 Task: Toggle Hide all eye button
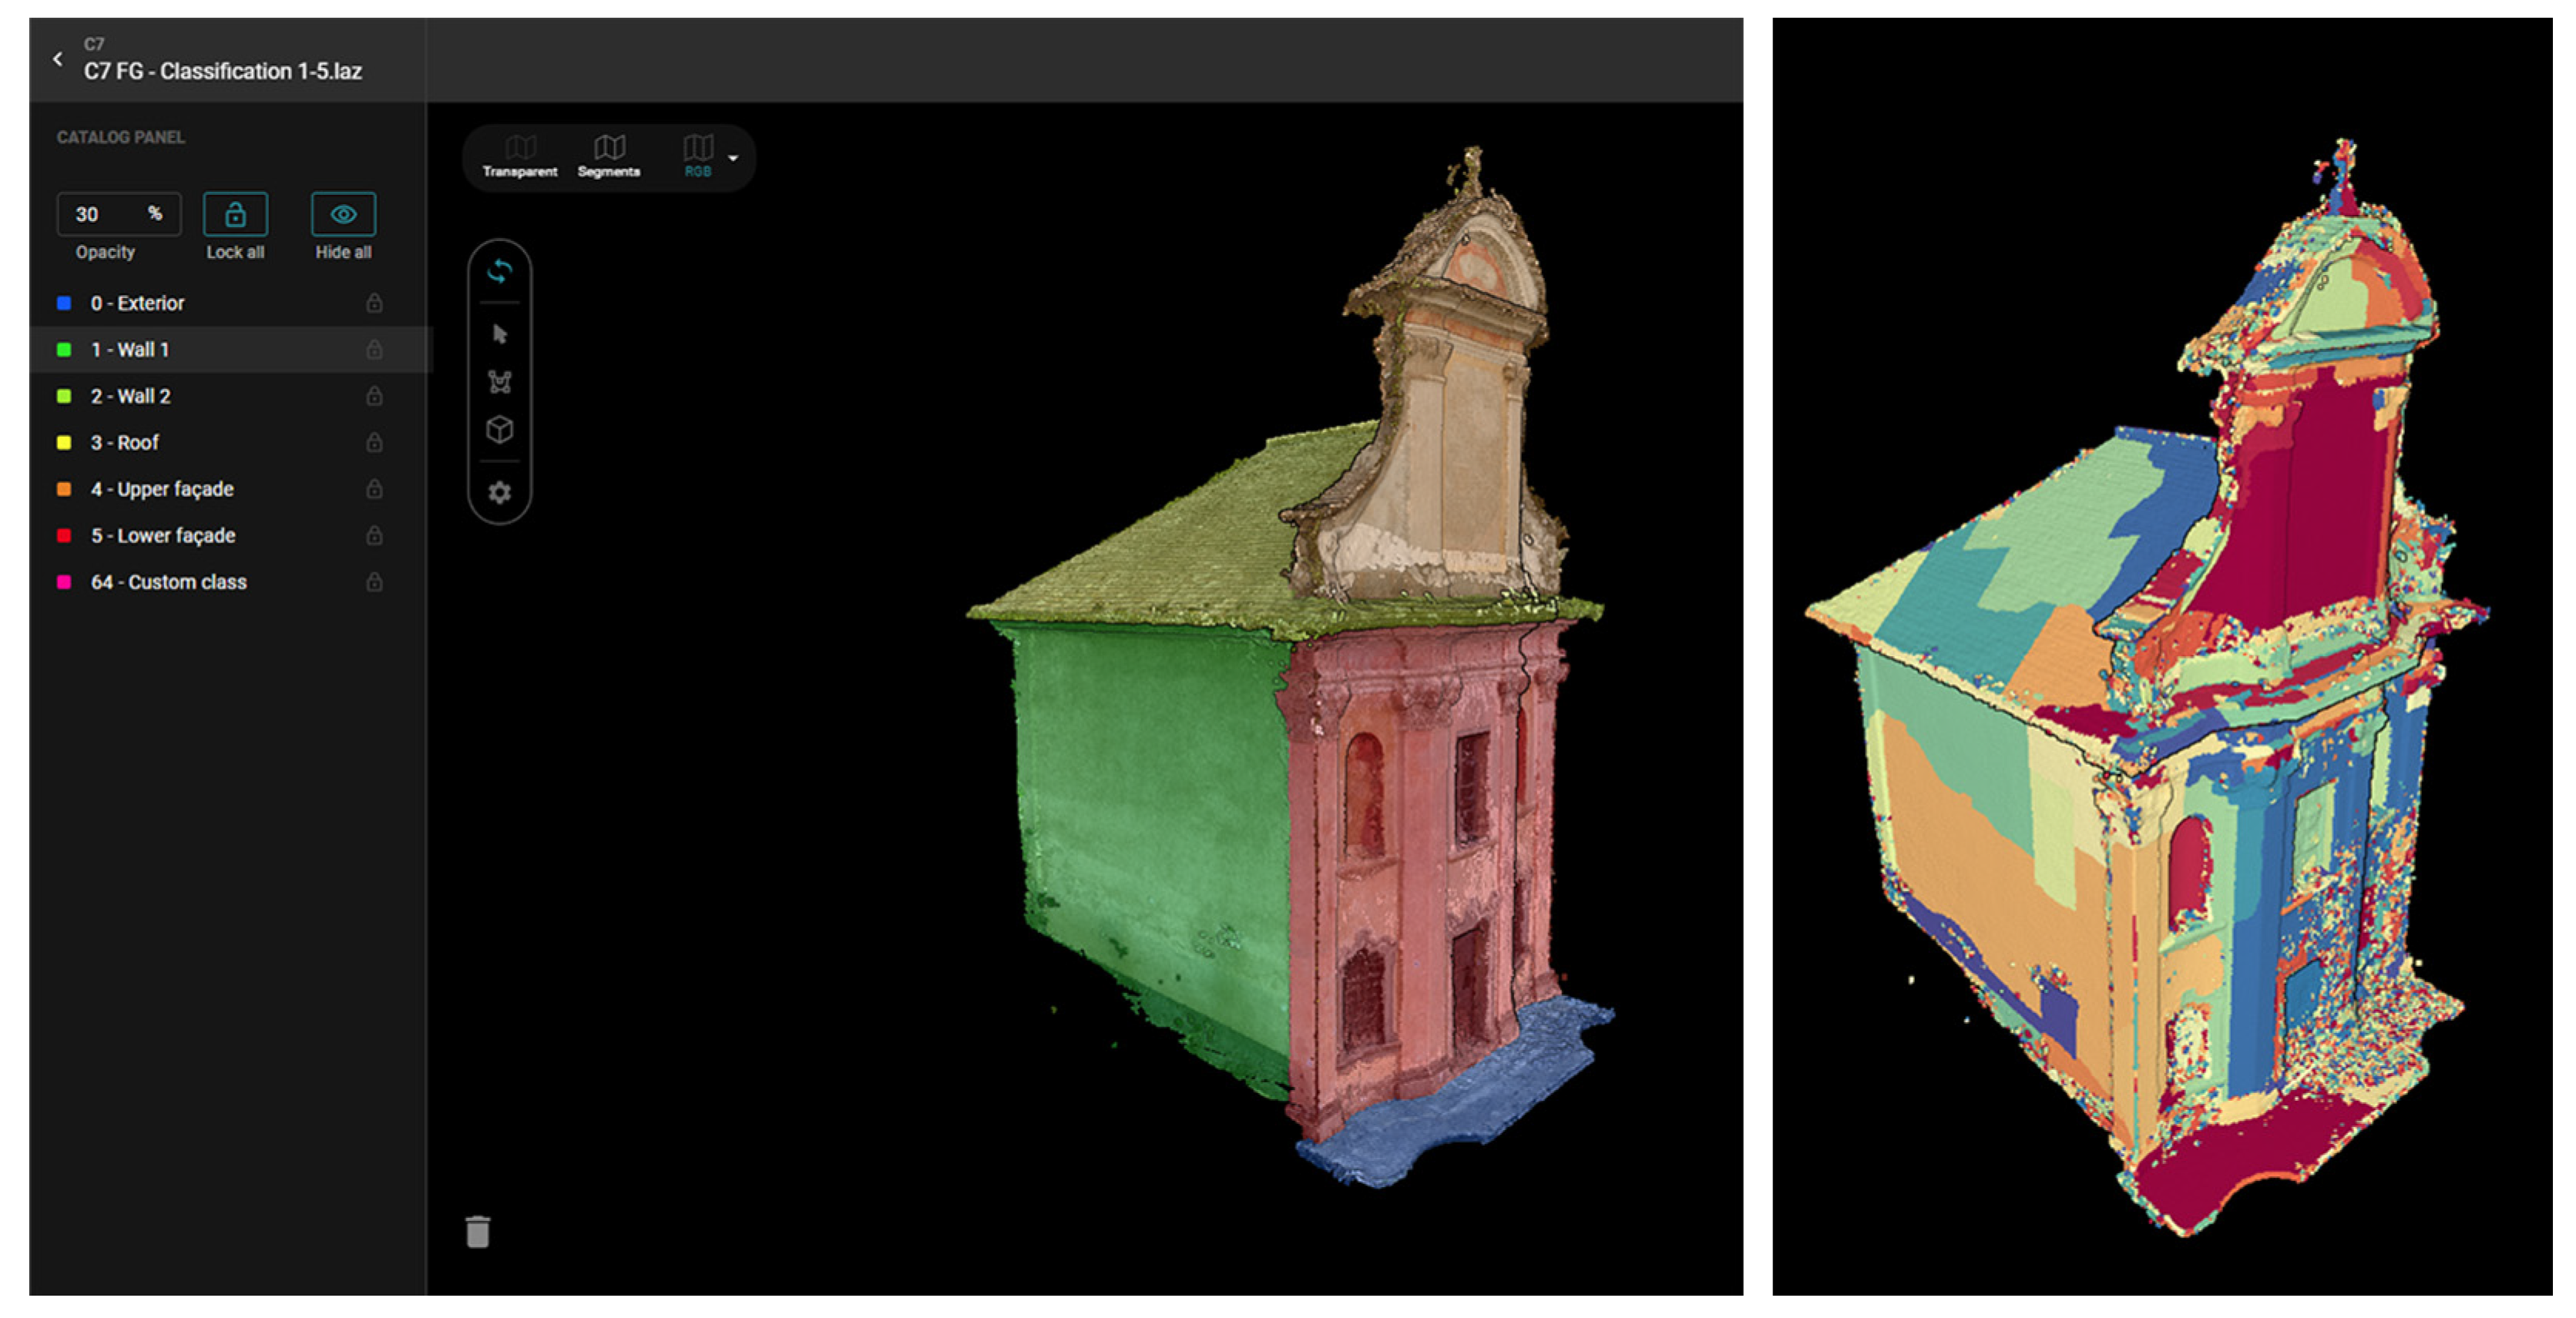[343, 214]
